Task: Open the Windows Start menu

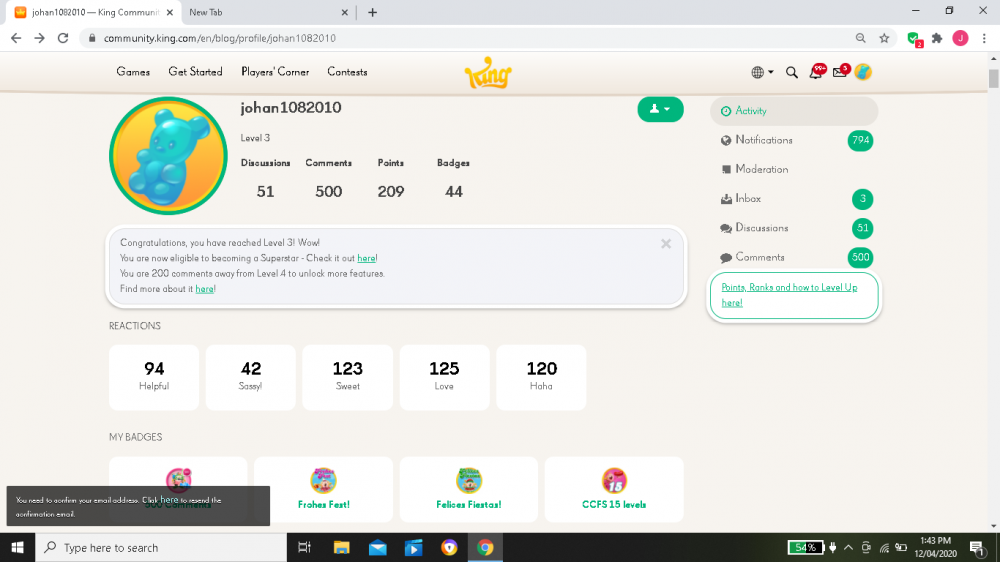Action: click(17, 547)
